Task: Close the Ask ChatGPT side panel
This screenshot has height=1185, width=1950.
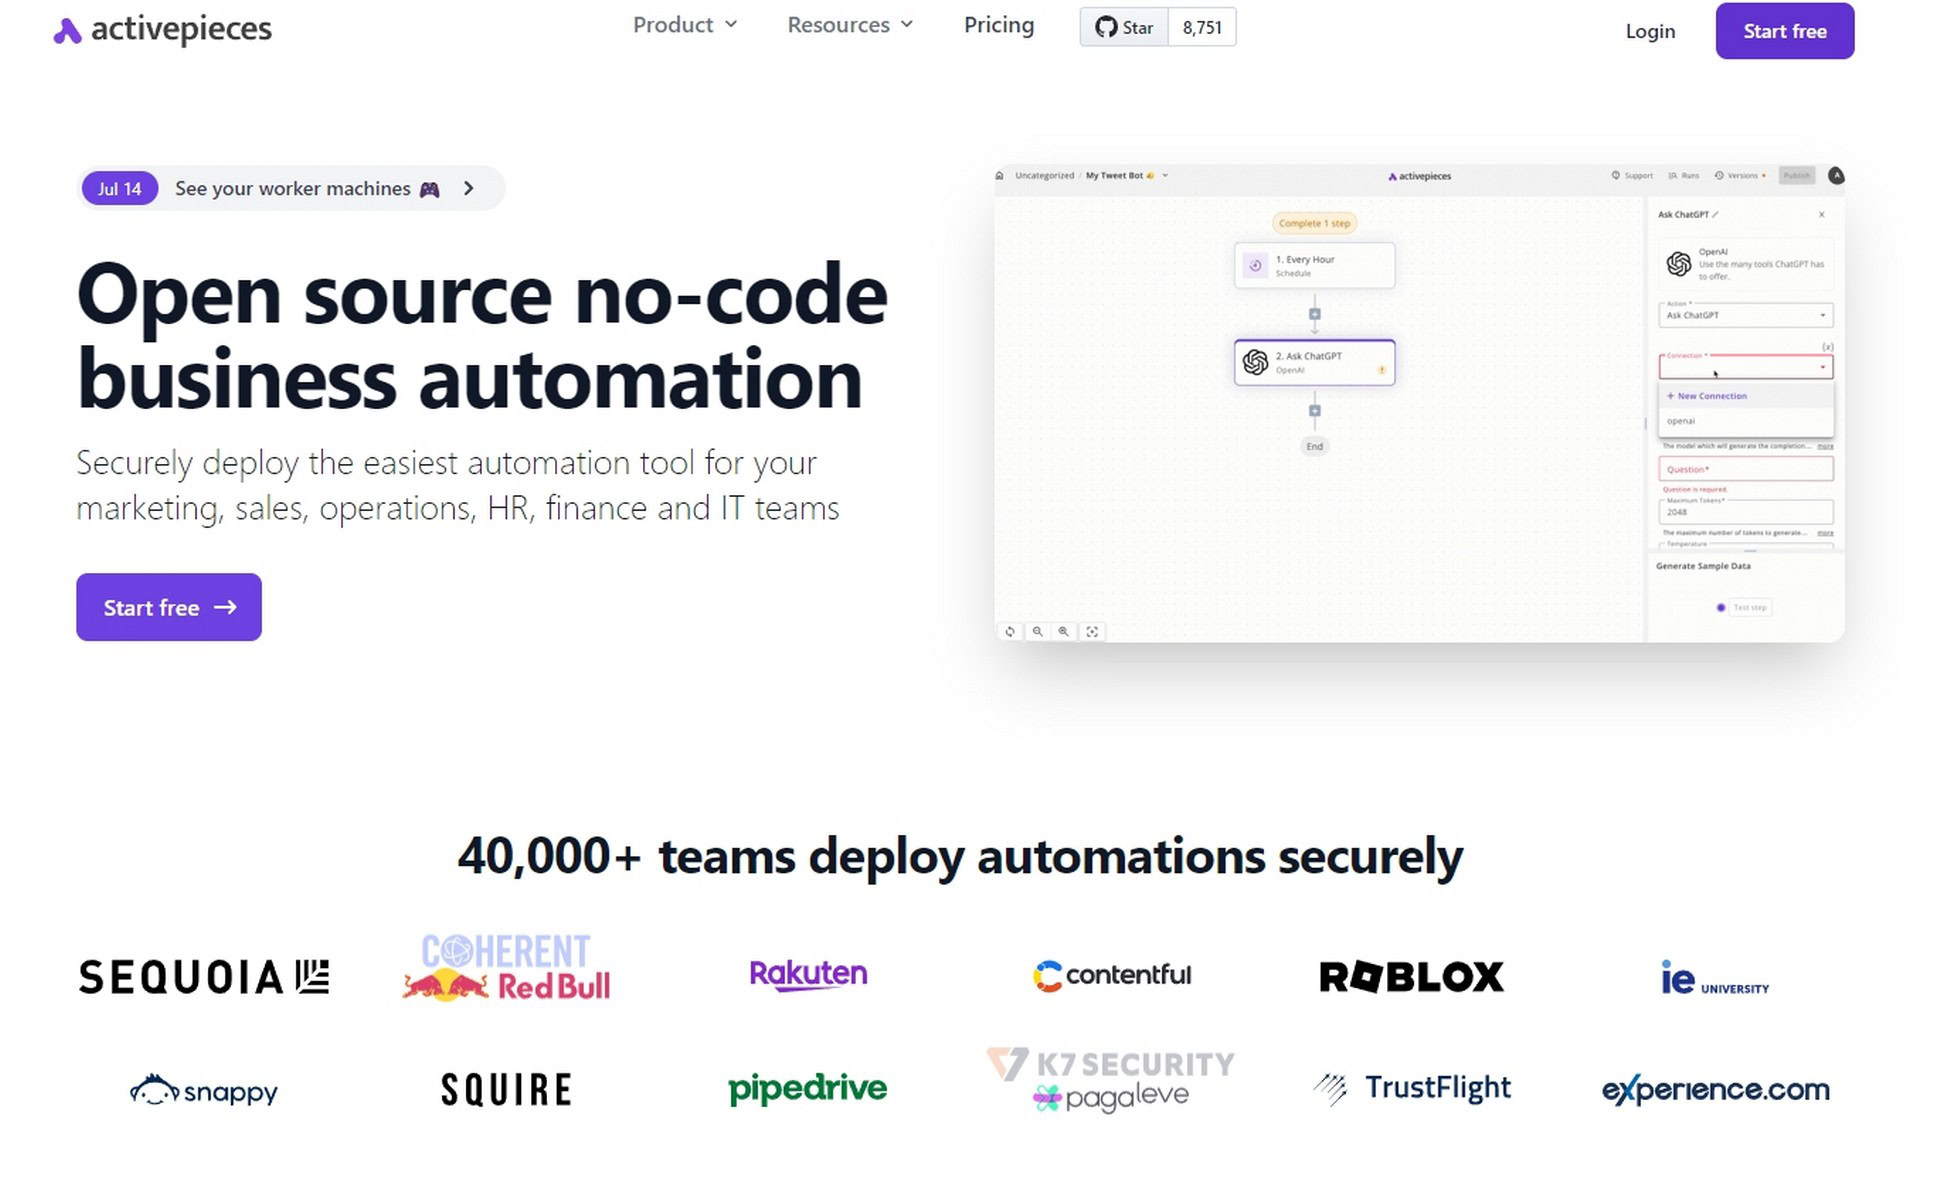Action: pyautogui.click(x=1821, y=214)
